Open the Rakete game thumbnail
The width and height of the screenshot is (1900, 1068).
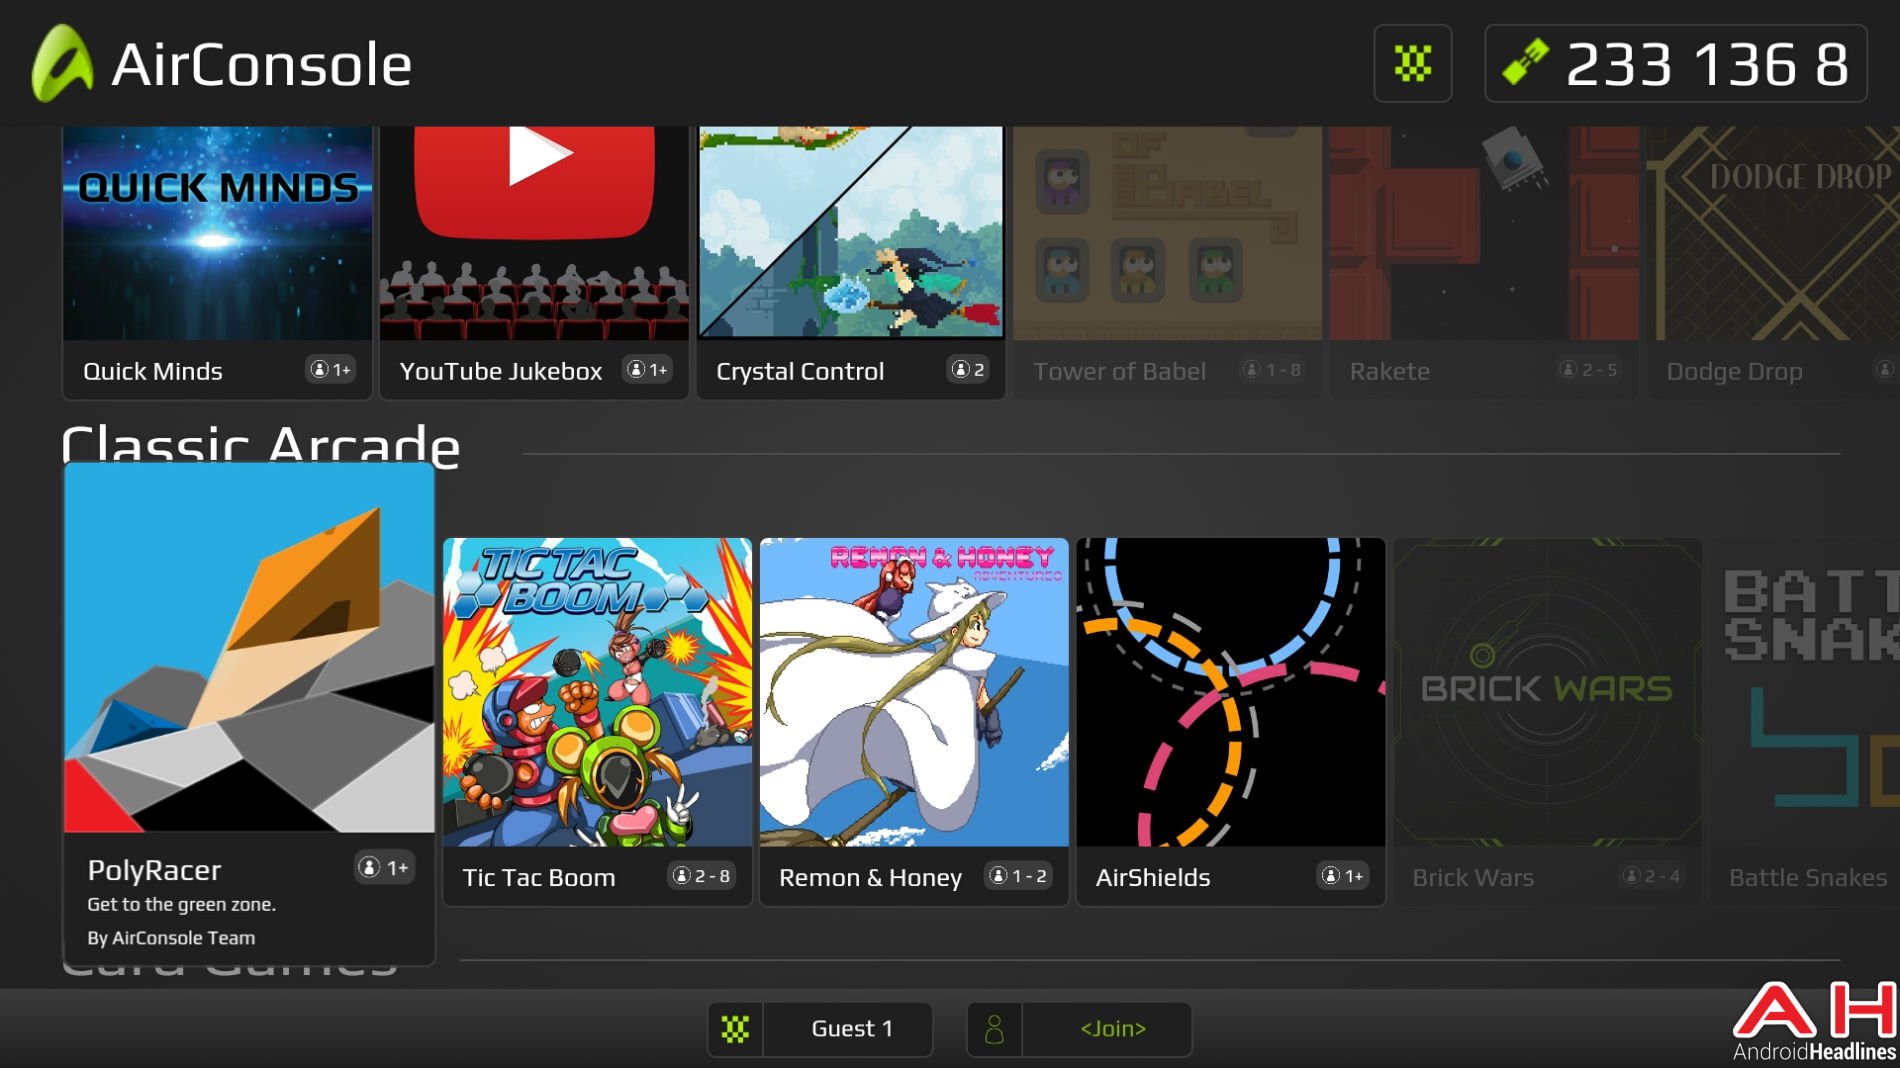pos(1484,233)
